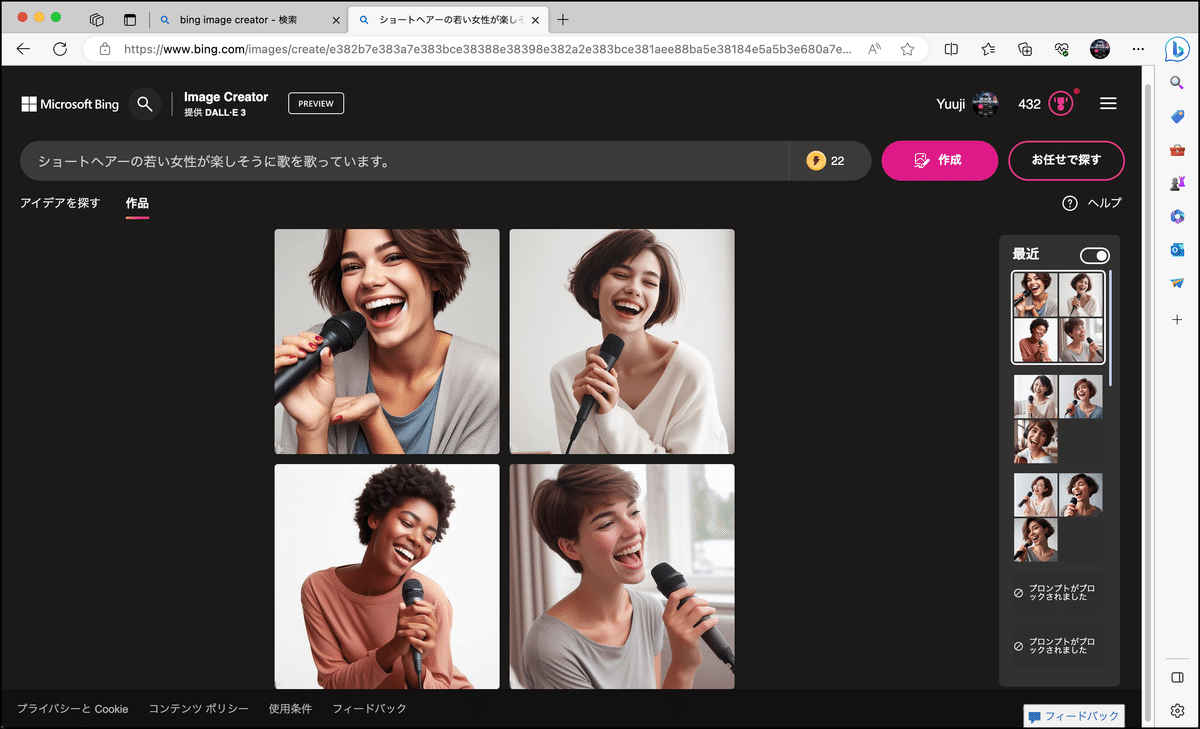Open sidebar settings gear icon

pos(1177,711)
